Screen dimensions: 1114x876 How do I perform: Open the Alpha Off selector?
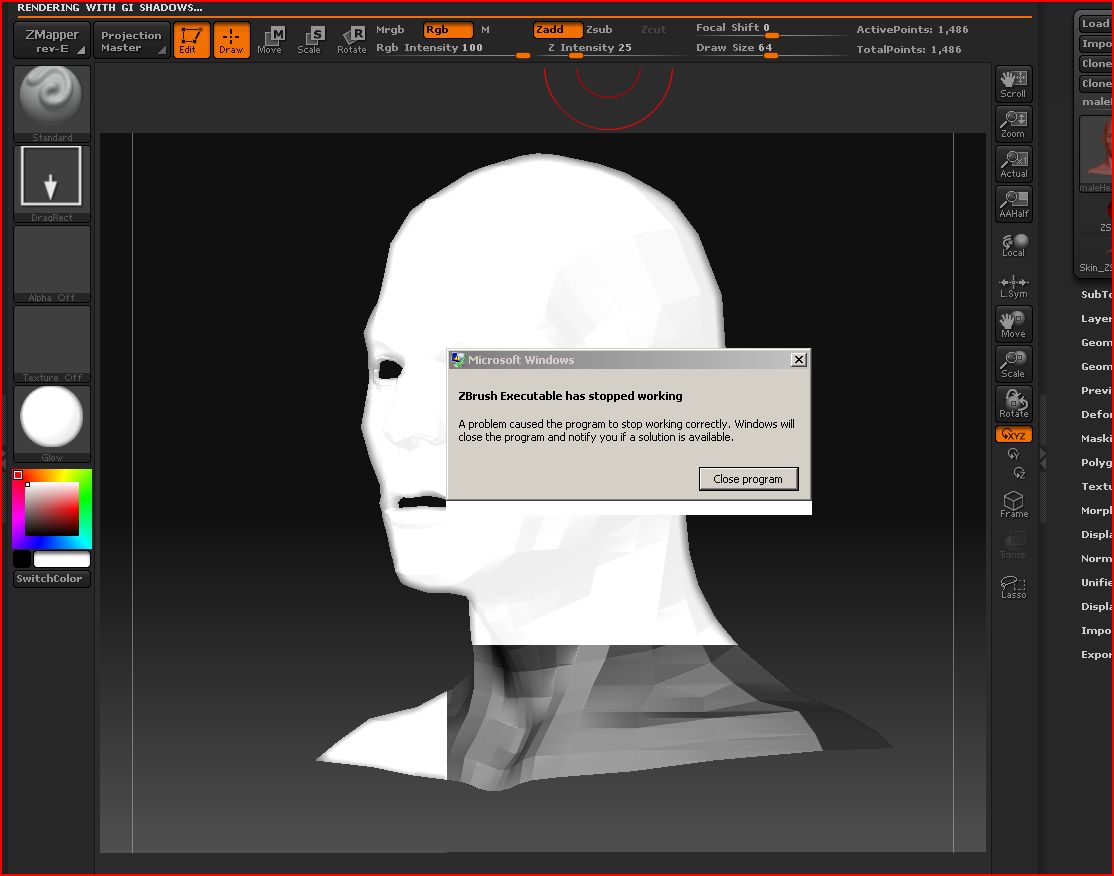(52, 264)
